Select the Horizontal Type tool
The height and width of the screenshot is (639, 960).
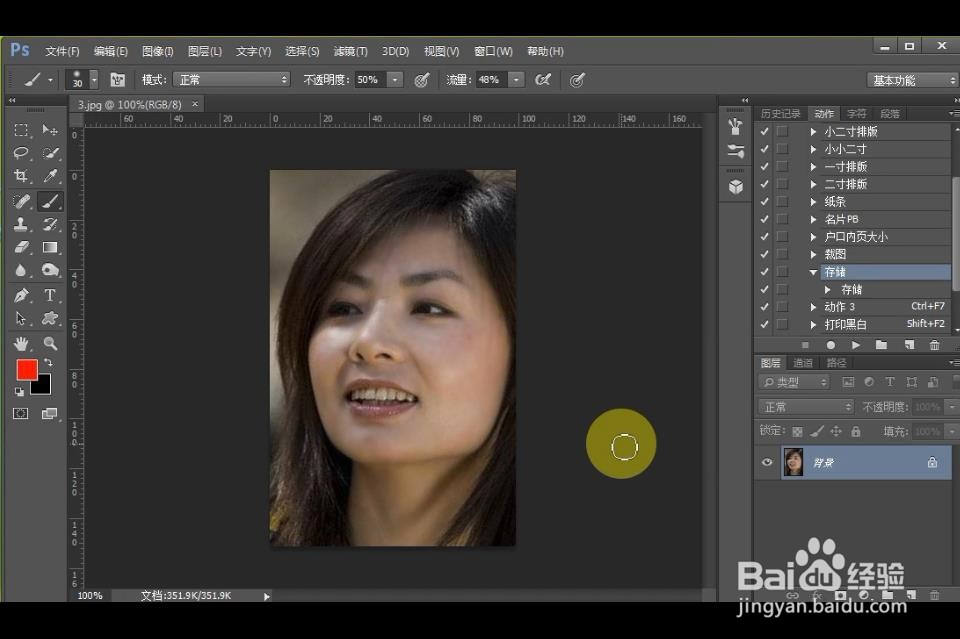50,295
